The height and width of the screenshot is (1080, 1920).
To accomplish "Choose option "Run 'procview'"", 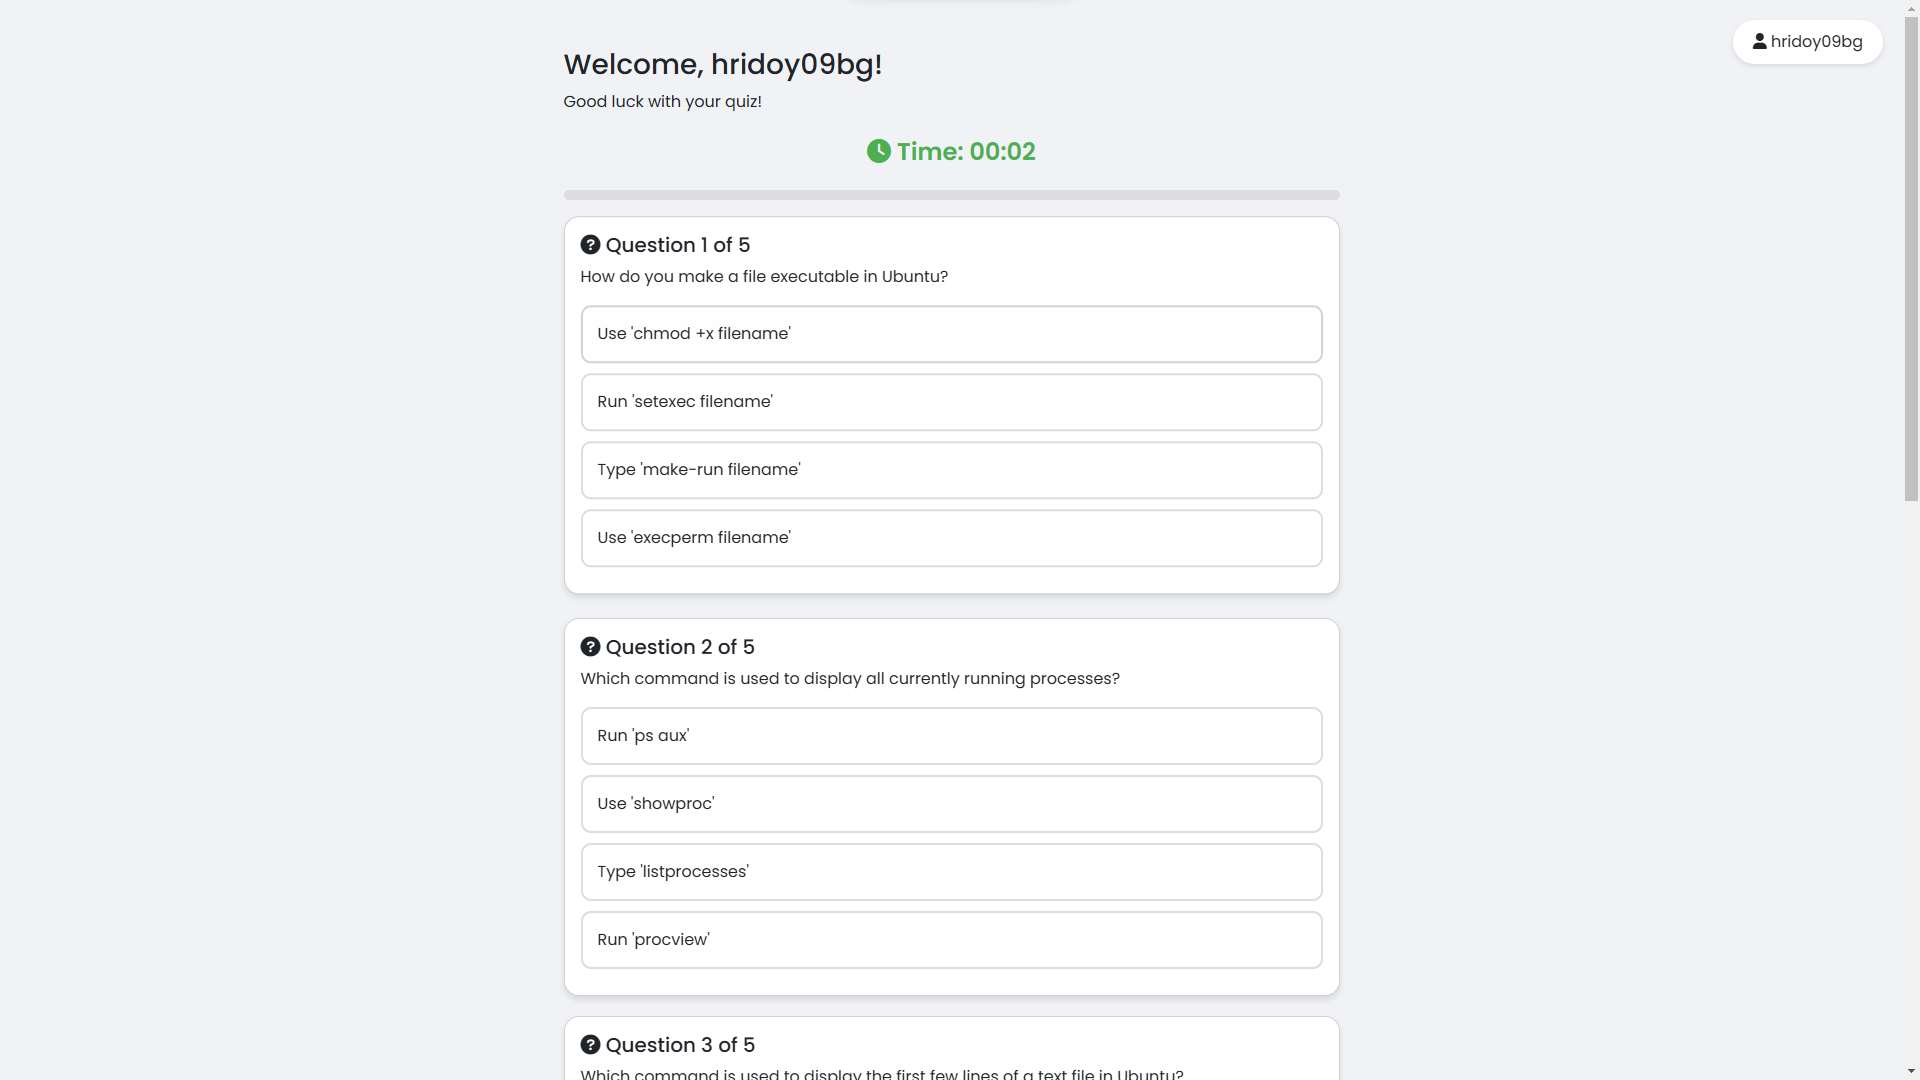I will [951, 940].
